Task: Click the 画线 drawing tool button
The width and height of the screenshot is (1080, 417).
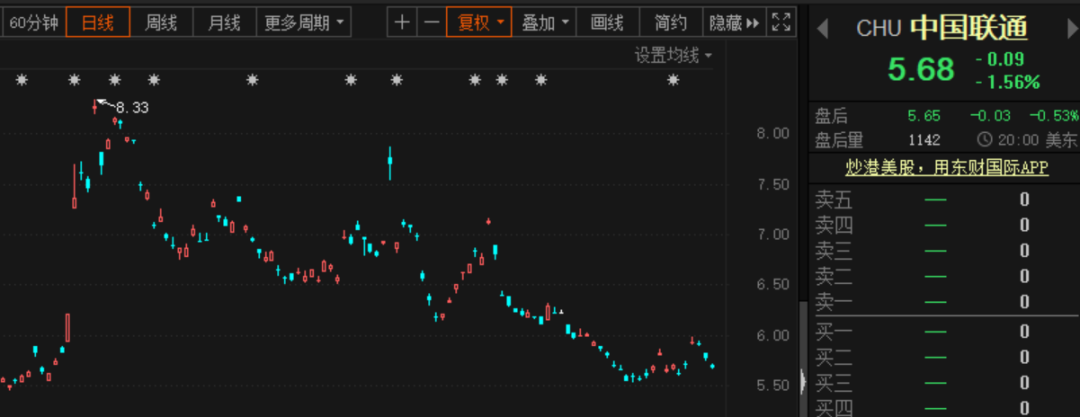Action: point(608,23)
